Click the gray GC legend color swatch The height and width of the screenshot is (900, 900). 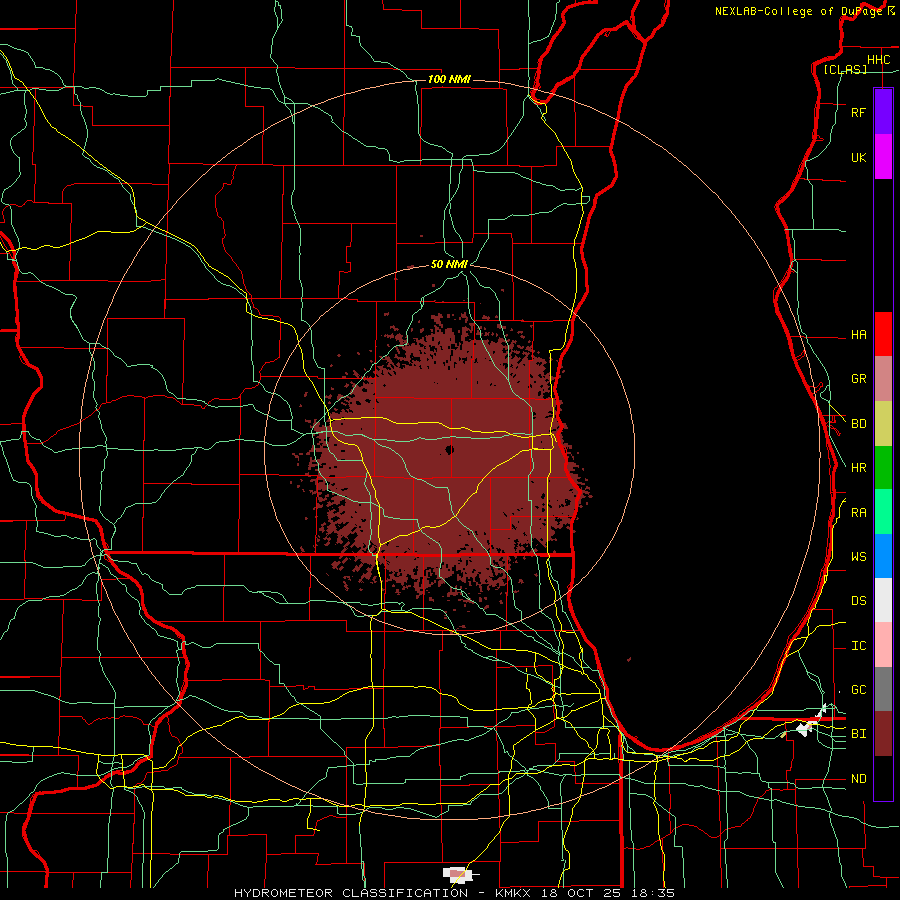pos(883,689)
